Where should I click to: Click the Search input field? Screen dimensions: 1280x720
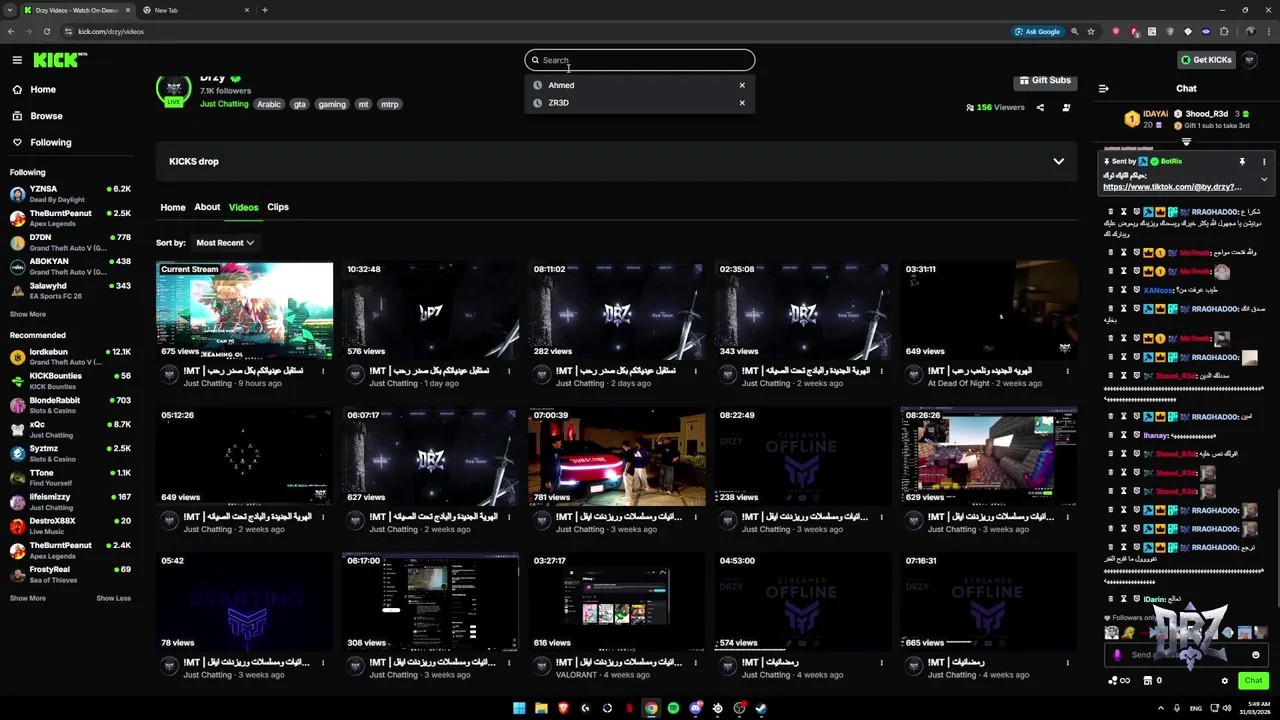pyautogui.click(x=640, y=60)
